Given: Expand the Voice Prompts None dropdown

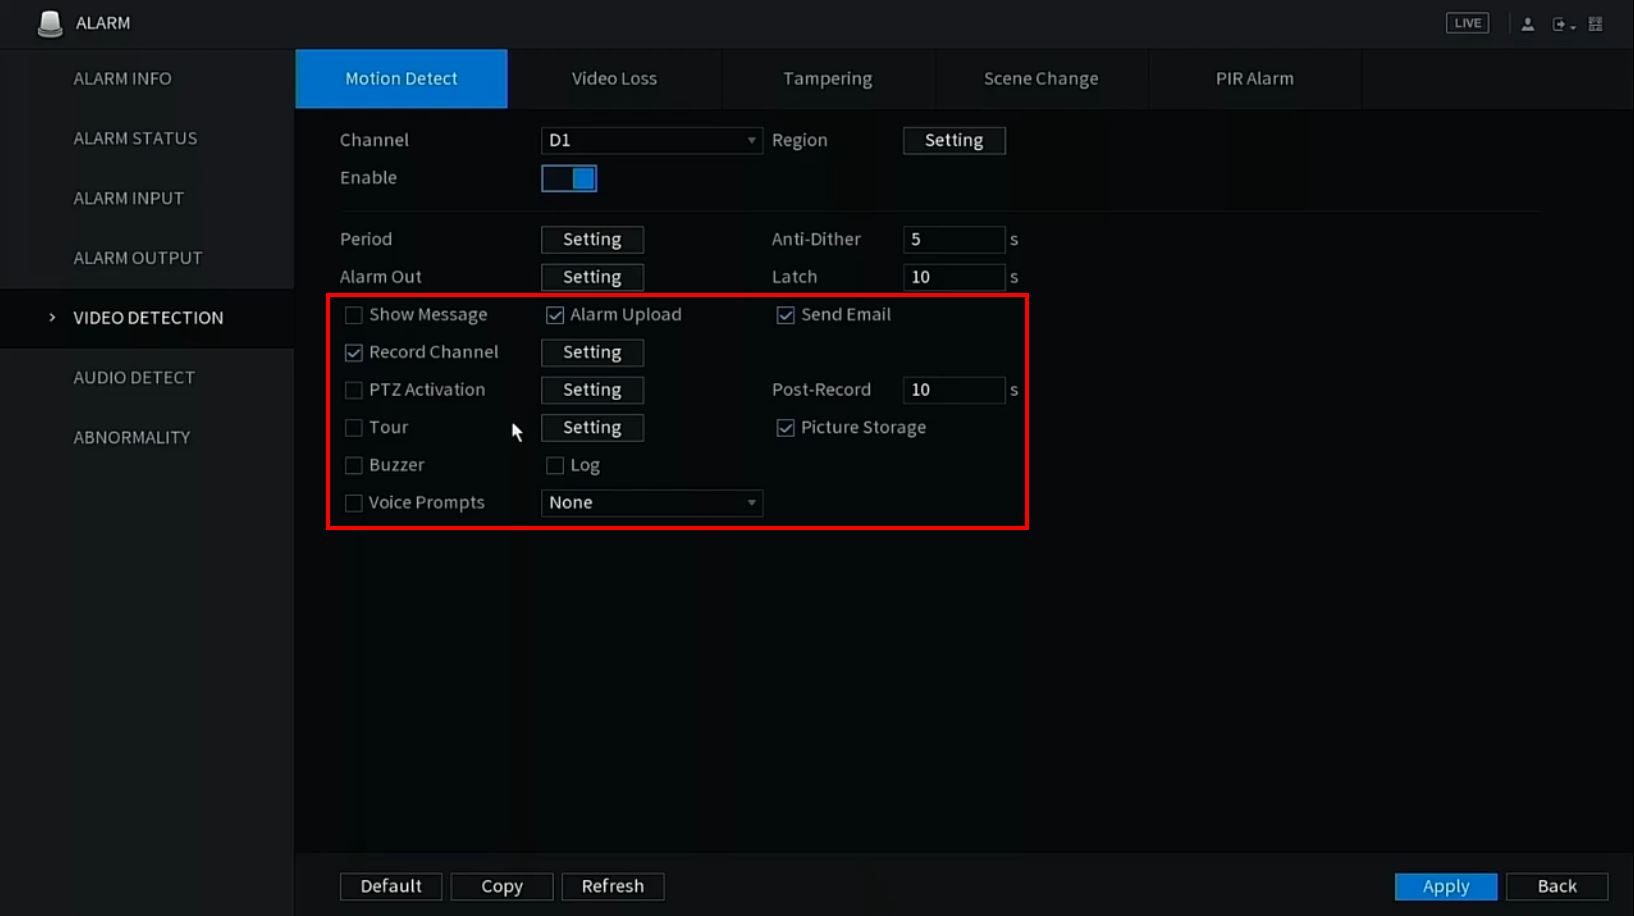Looking at the screenshot, I should click(651, 502).
